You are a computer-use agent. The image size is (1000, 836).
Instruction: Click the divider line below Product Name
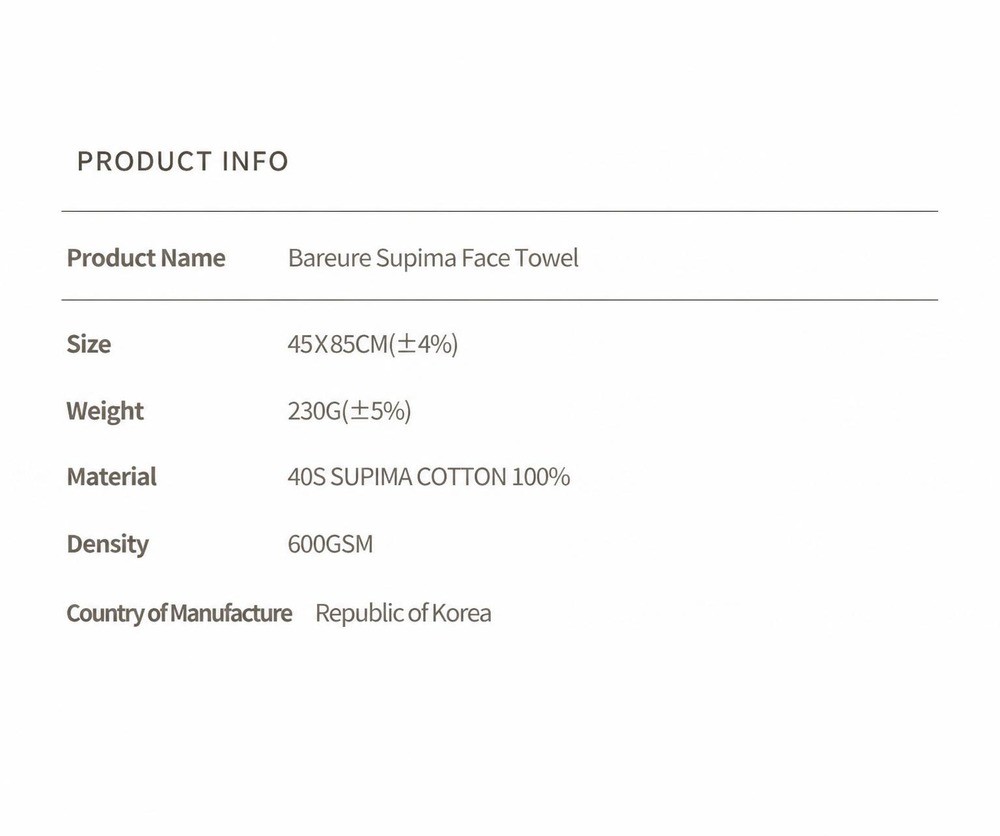pyautogui.click(x=499, y=300)
